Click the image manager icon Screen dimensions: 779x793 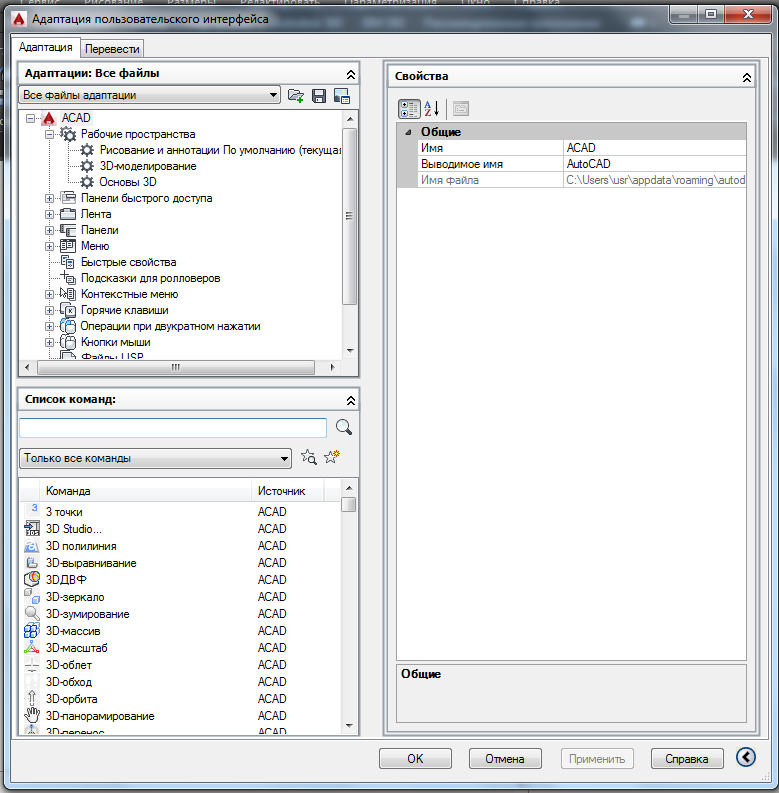tap(342, 96)
